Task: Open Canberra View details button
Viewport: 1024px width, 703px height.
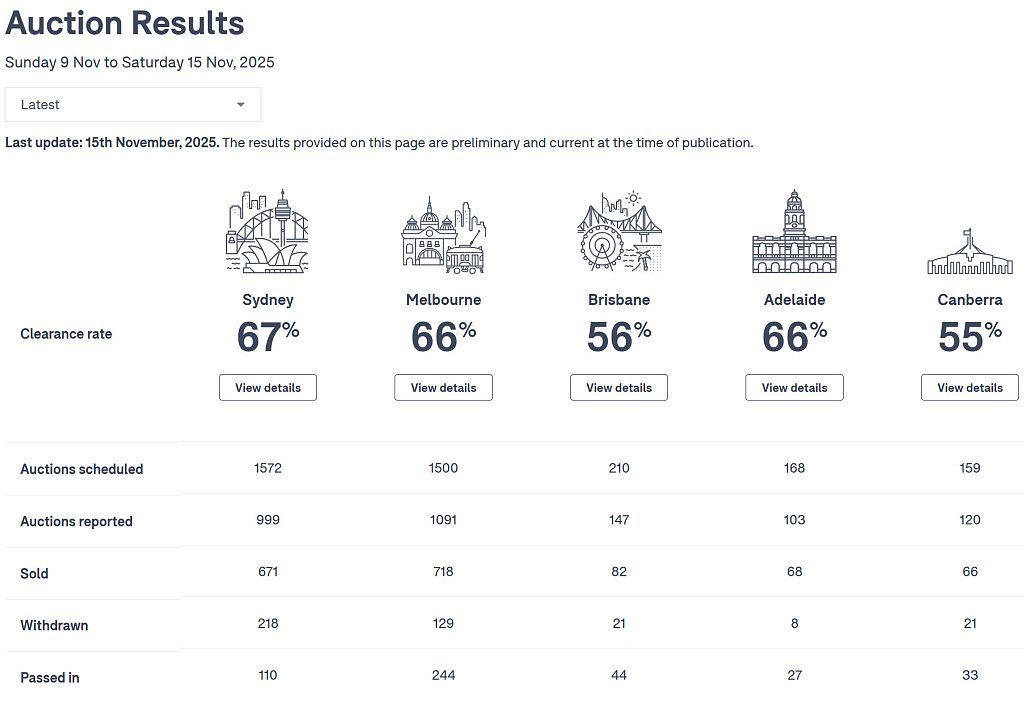Action: [x=970, y=387]
